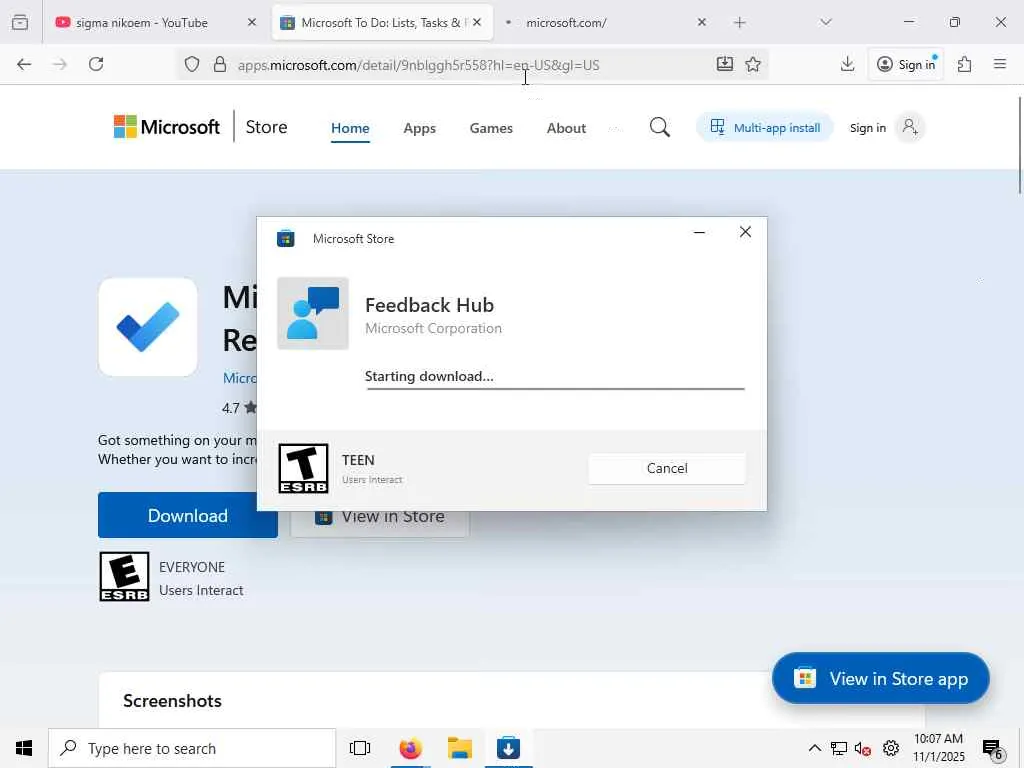Close the Microsoft To Do tab

click(x=477, y=22)
